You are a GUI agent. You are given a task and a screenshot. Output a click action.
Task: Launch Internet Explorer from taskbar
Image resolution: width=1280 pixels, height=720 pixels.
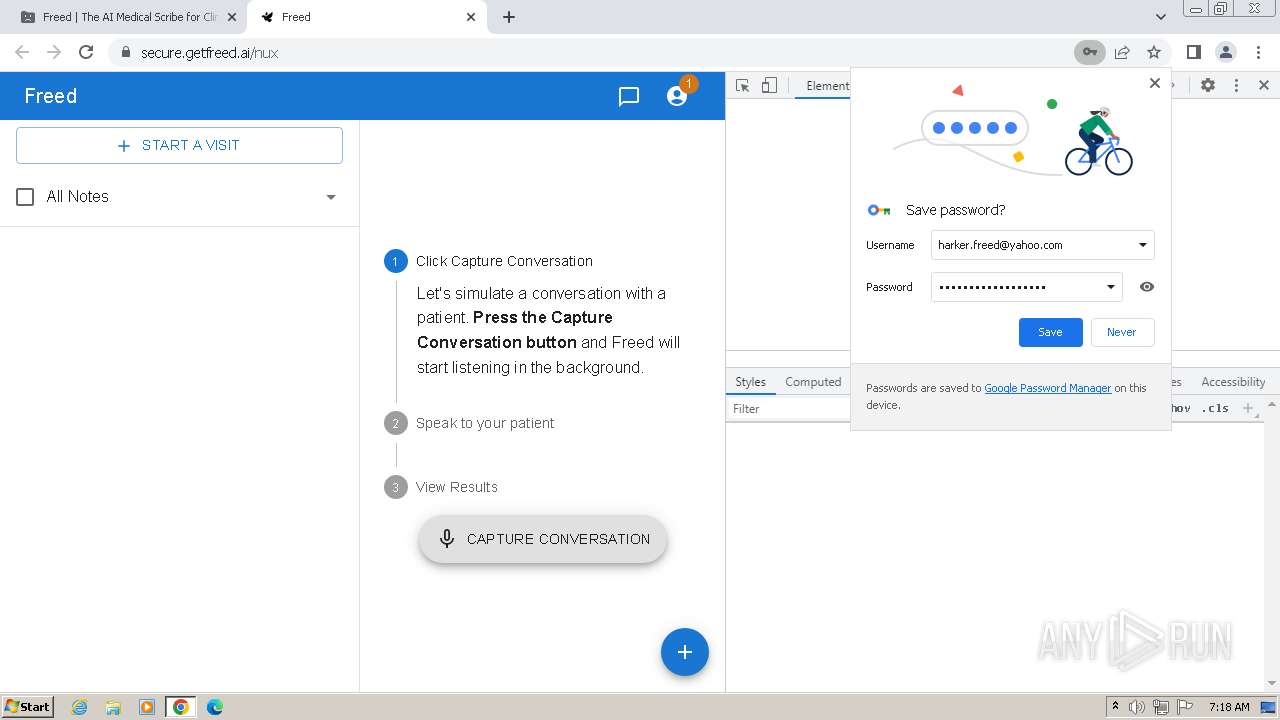point(80,707)
